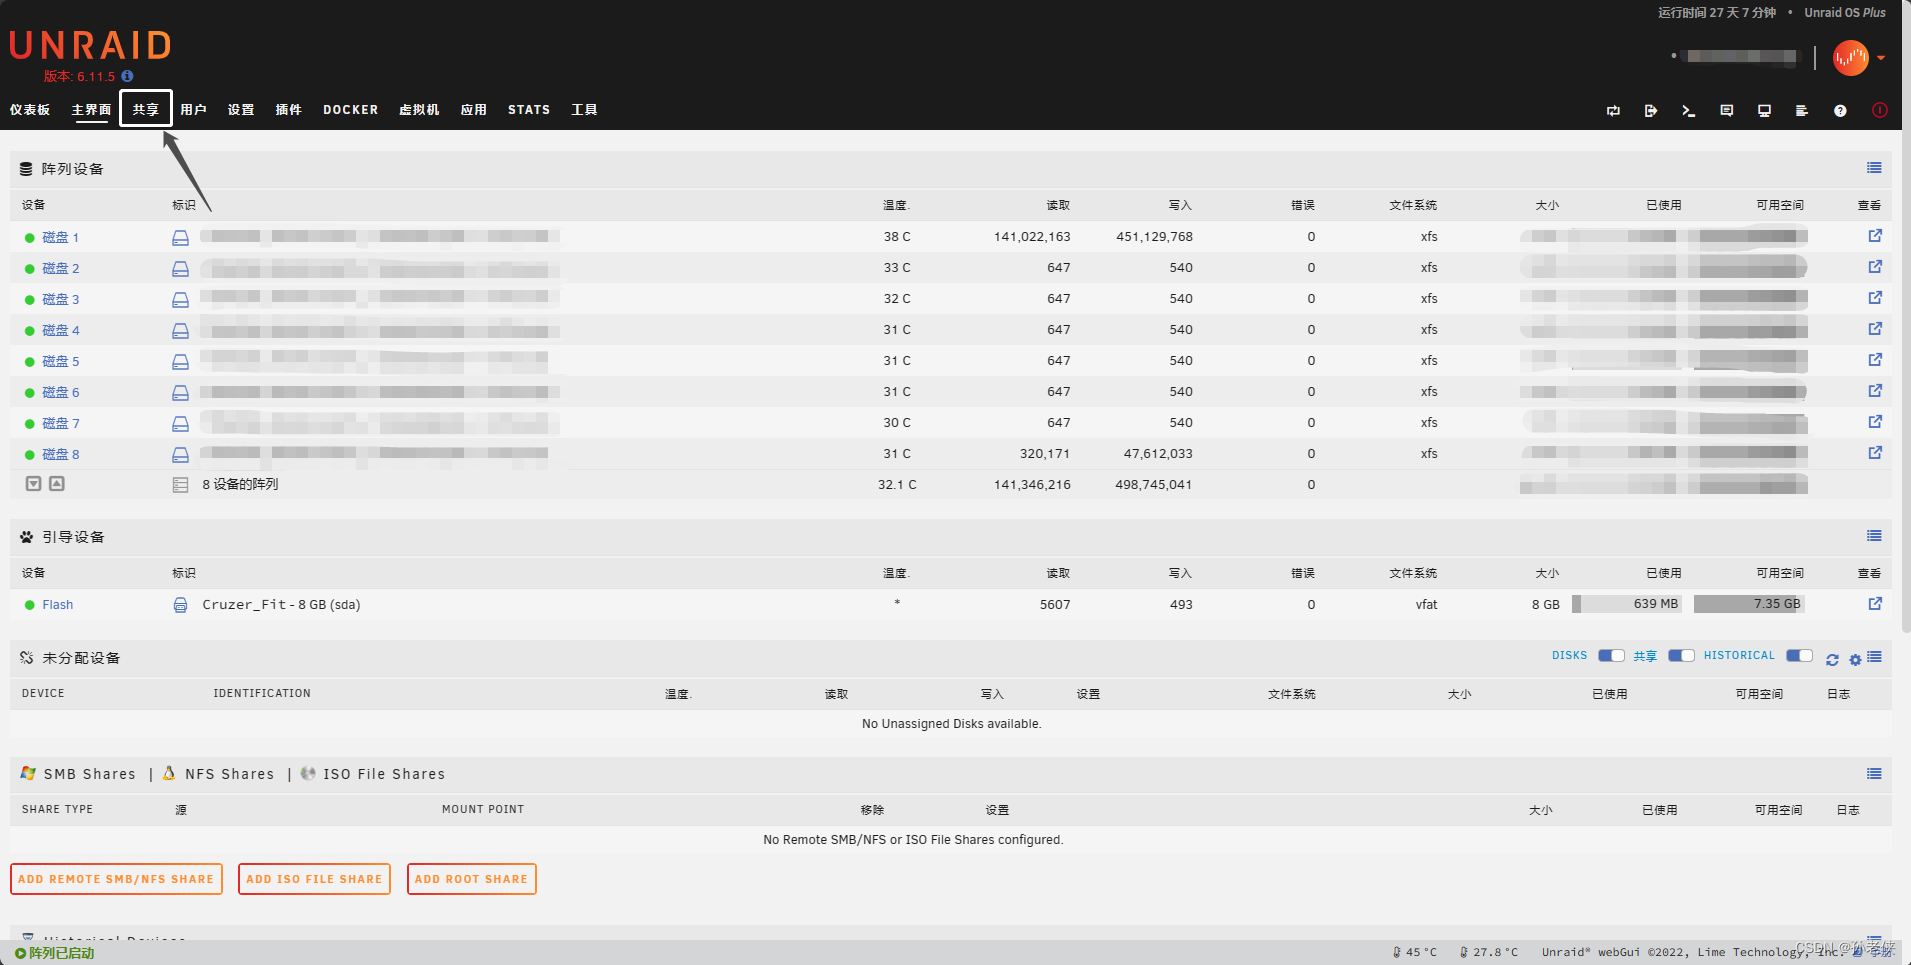Refresh the unassigned devices list
The height and width of the screenshot is (965, 1911).
click(1831, 659)
